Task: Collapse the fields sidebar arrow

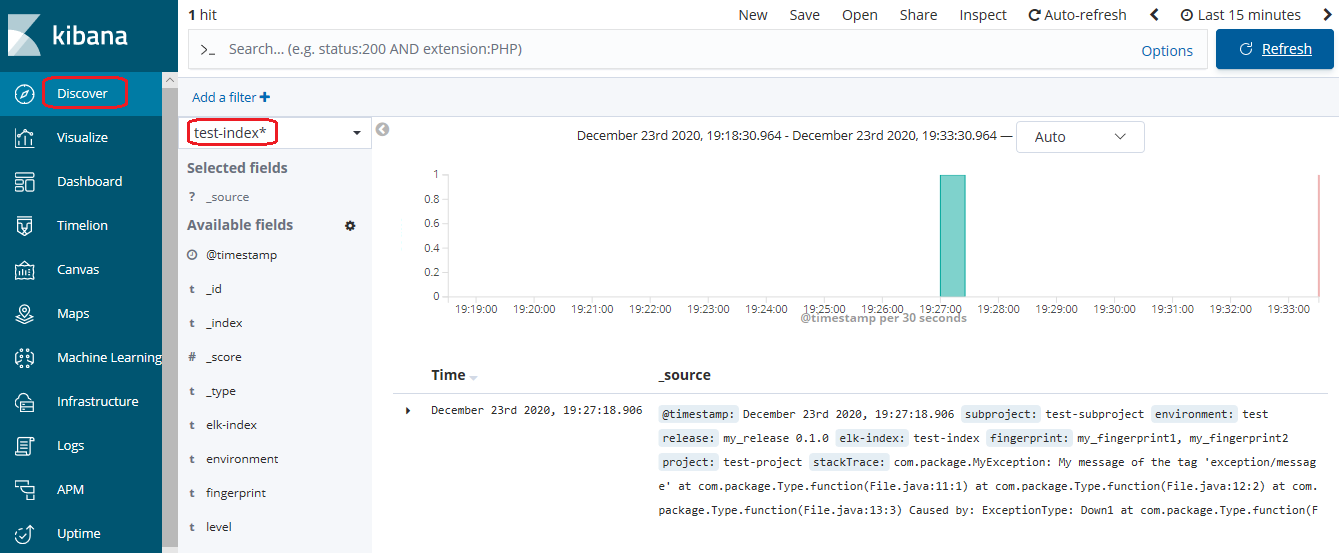Action: coord(382,129)
